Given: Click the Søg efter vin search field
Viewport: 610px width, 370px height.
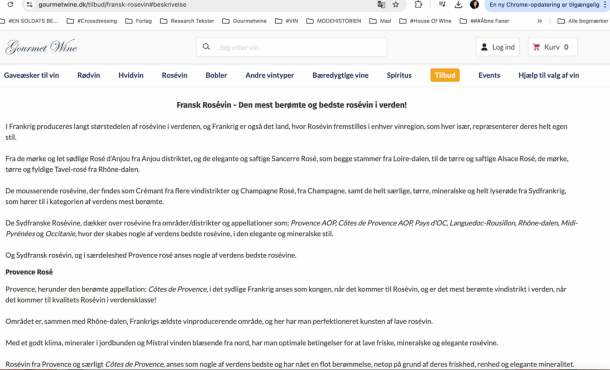Looking at the screenshot, I should click(291, 47).
